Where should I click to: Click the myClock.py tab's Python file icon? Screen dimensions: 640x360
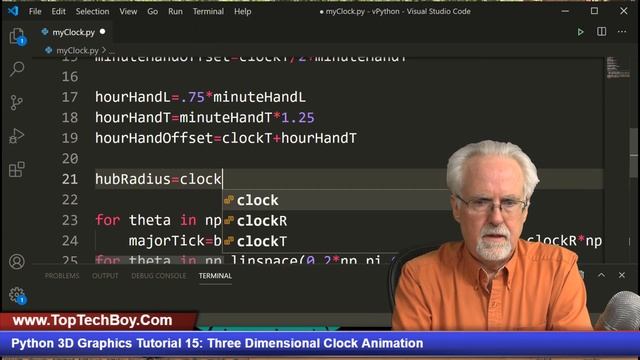click(x=45, y=32)
